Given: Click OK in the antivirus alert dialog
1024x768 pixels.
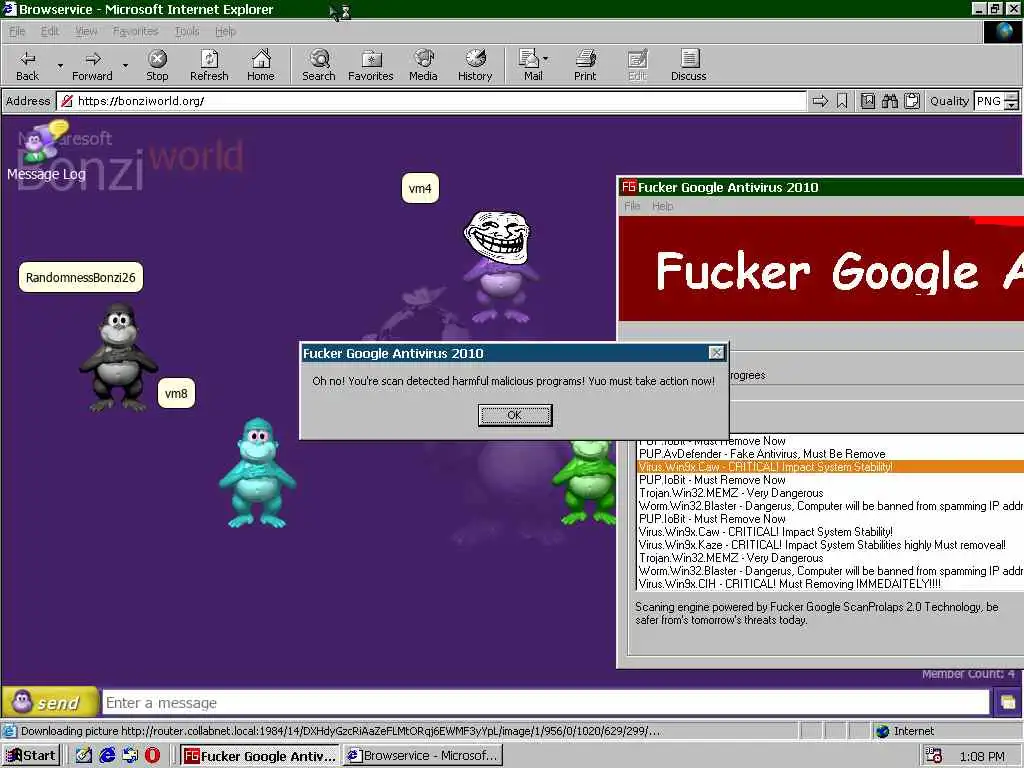Looking at the screenshot, I should pos(515,415).
